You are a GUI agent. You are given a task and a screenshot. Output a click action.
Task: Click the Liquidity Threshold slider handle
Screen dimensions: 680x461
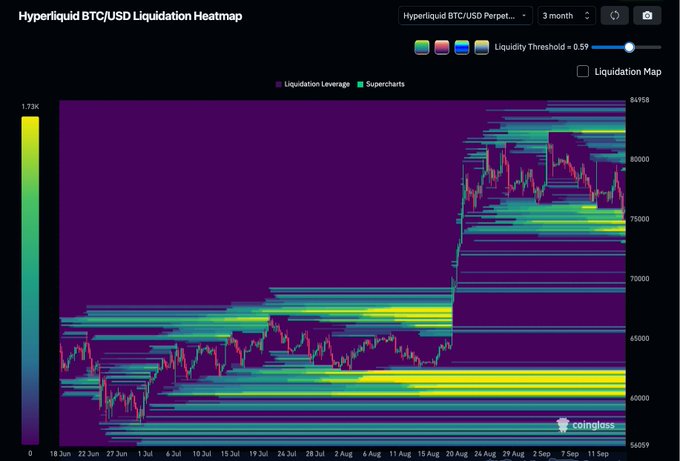629,47
